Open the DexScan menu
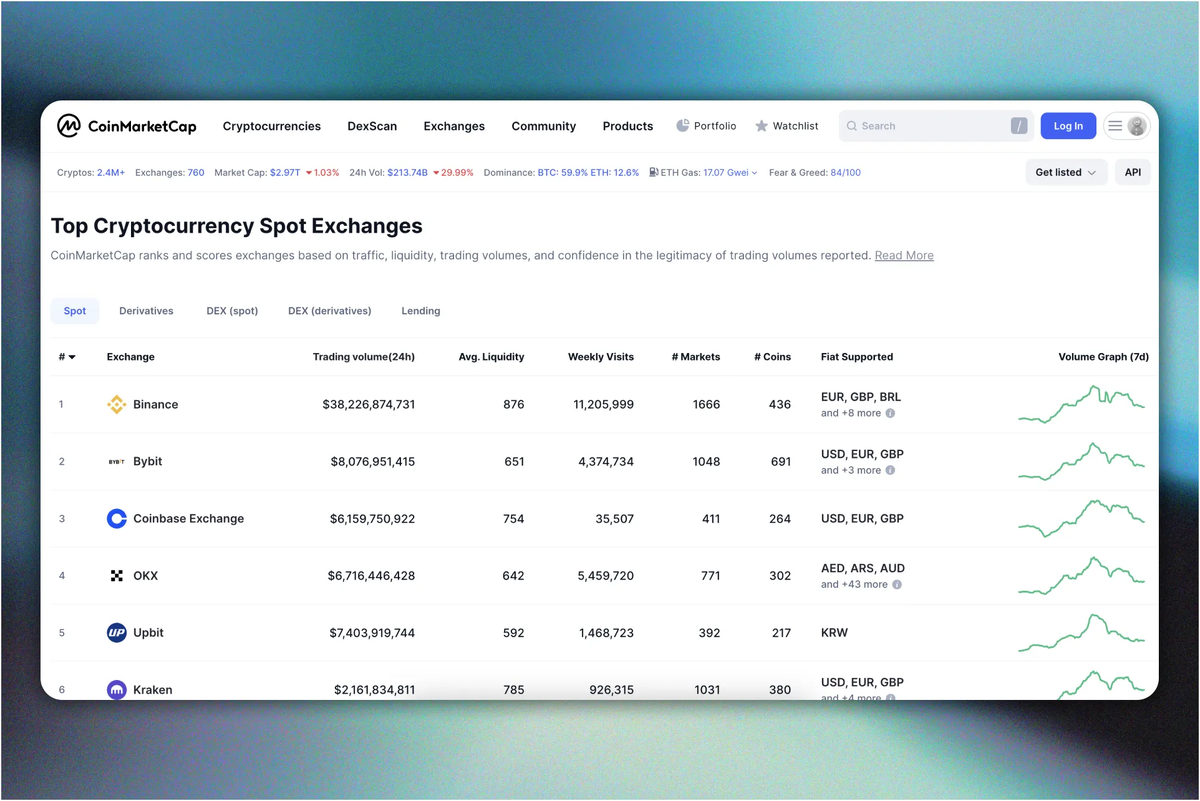Screen dimensions: 1200x801 pos(372,126)
